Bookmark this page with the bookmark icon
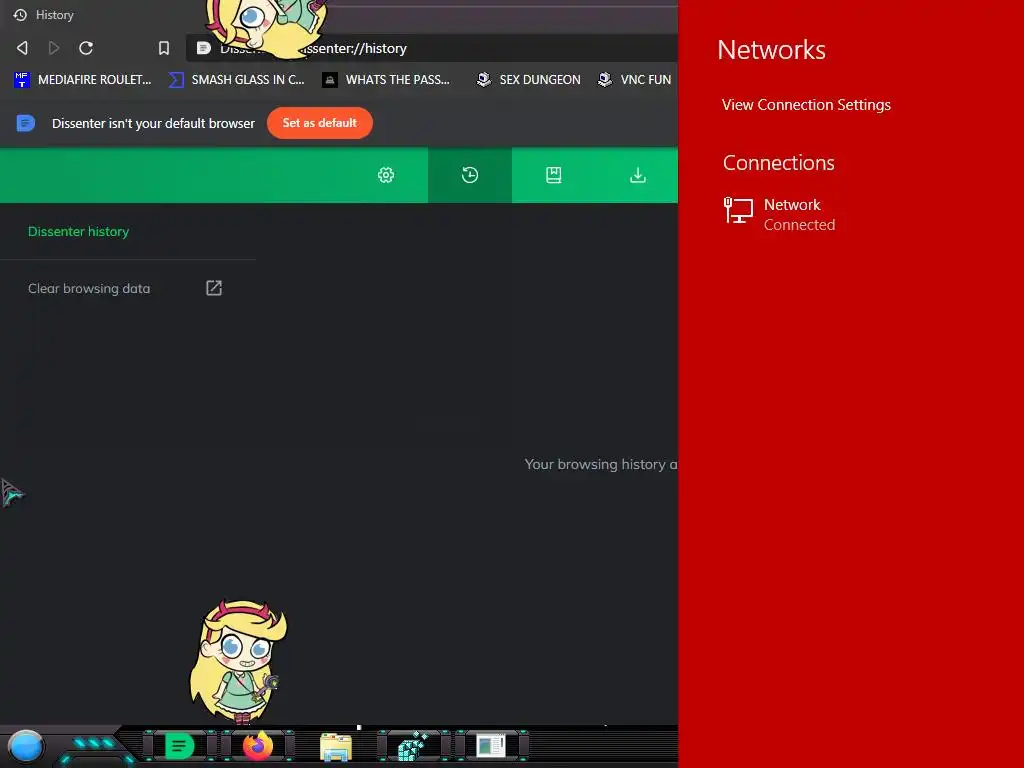The height and width of the screenshot is (768, 1024). (x=164, y=48)
